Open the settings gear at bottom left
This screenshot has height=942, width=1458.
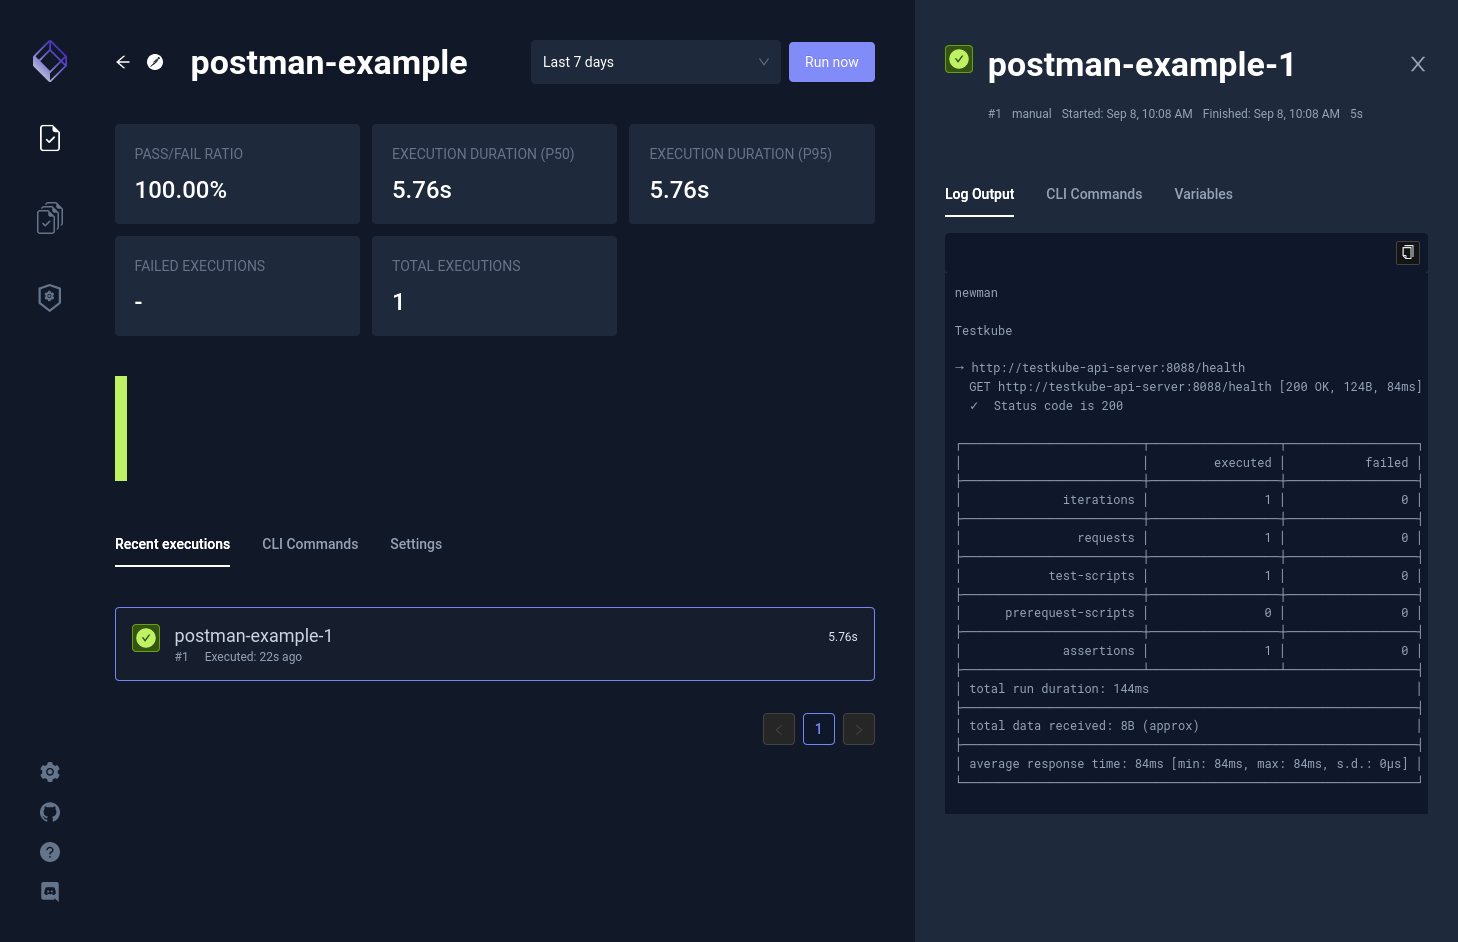(50, 771)
